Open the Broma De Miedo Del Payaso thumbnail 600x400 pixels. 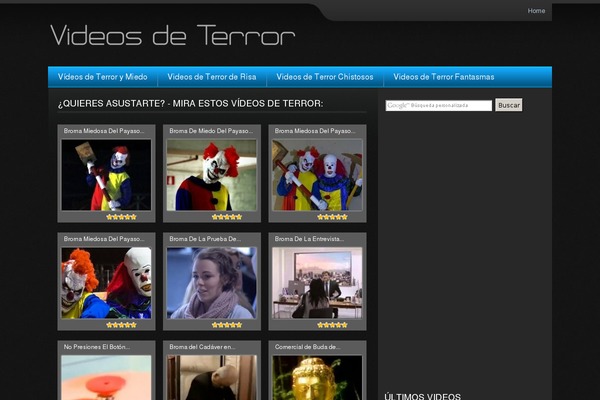point(212,175)
